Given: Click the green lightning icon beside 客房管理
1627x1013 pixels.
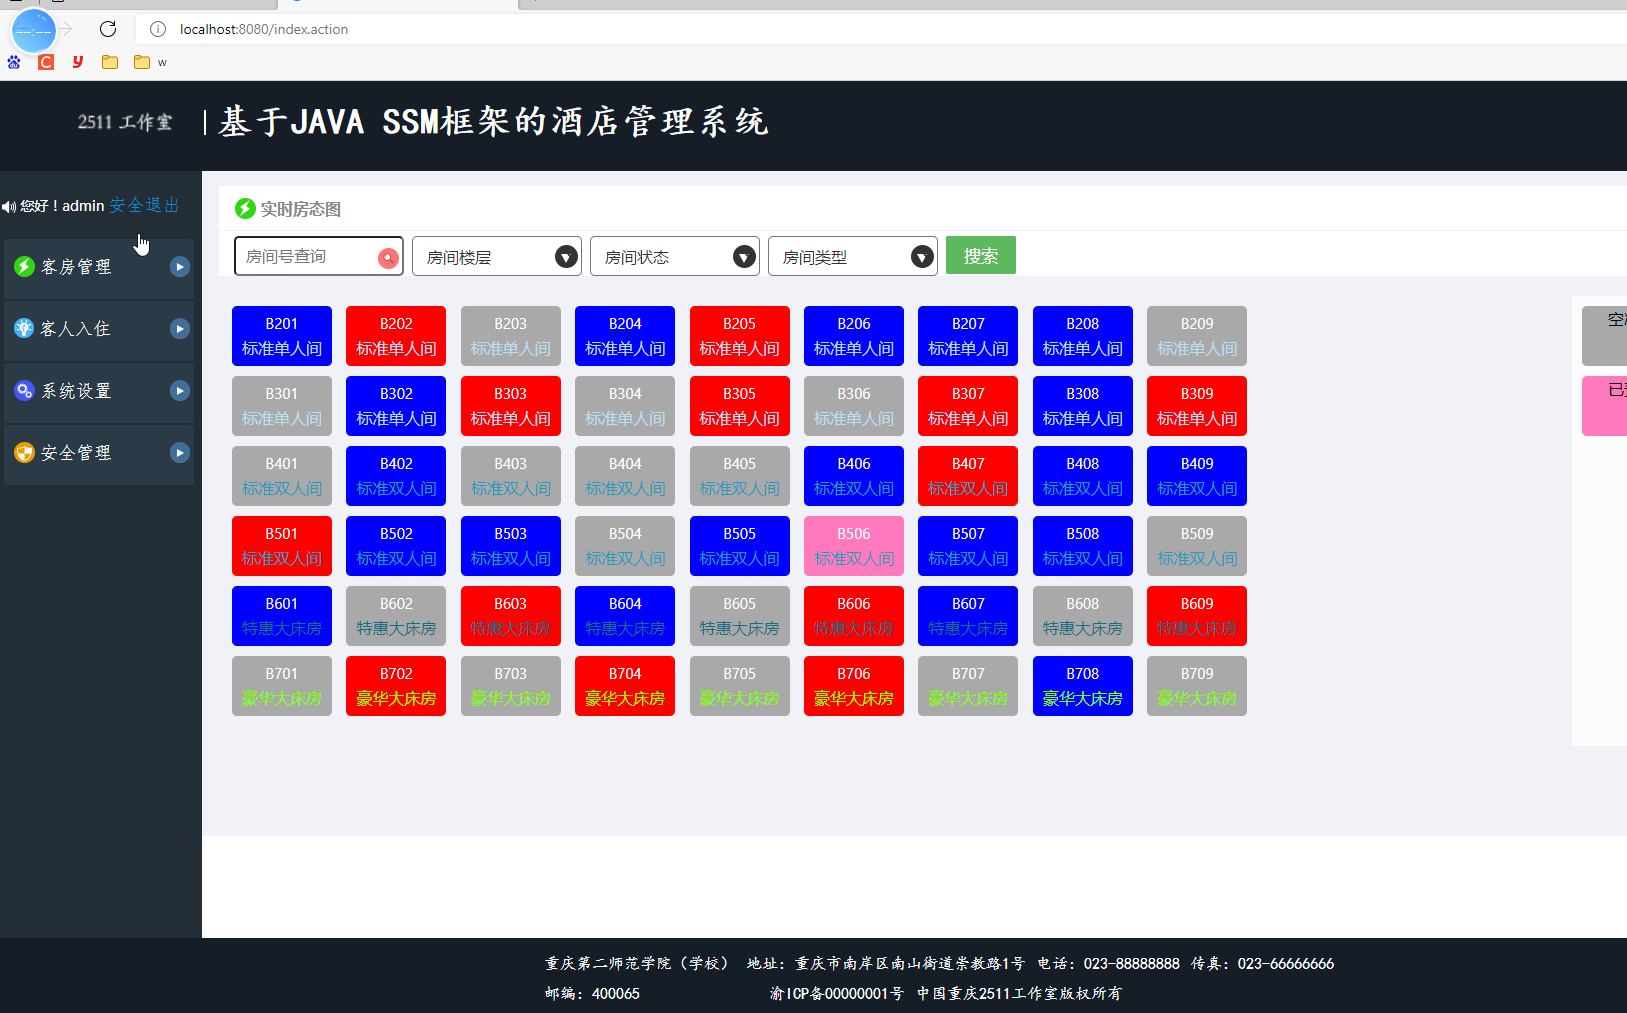Looking at the screenshot, I should (24, 266).
